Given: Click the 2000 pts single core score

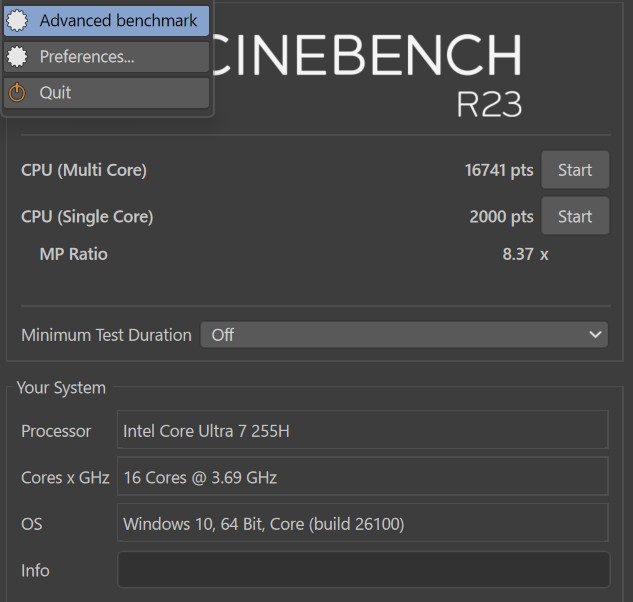Looking at the screenshot, I should tap(501, 216).
